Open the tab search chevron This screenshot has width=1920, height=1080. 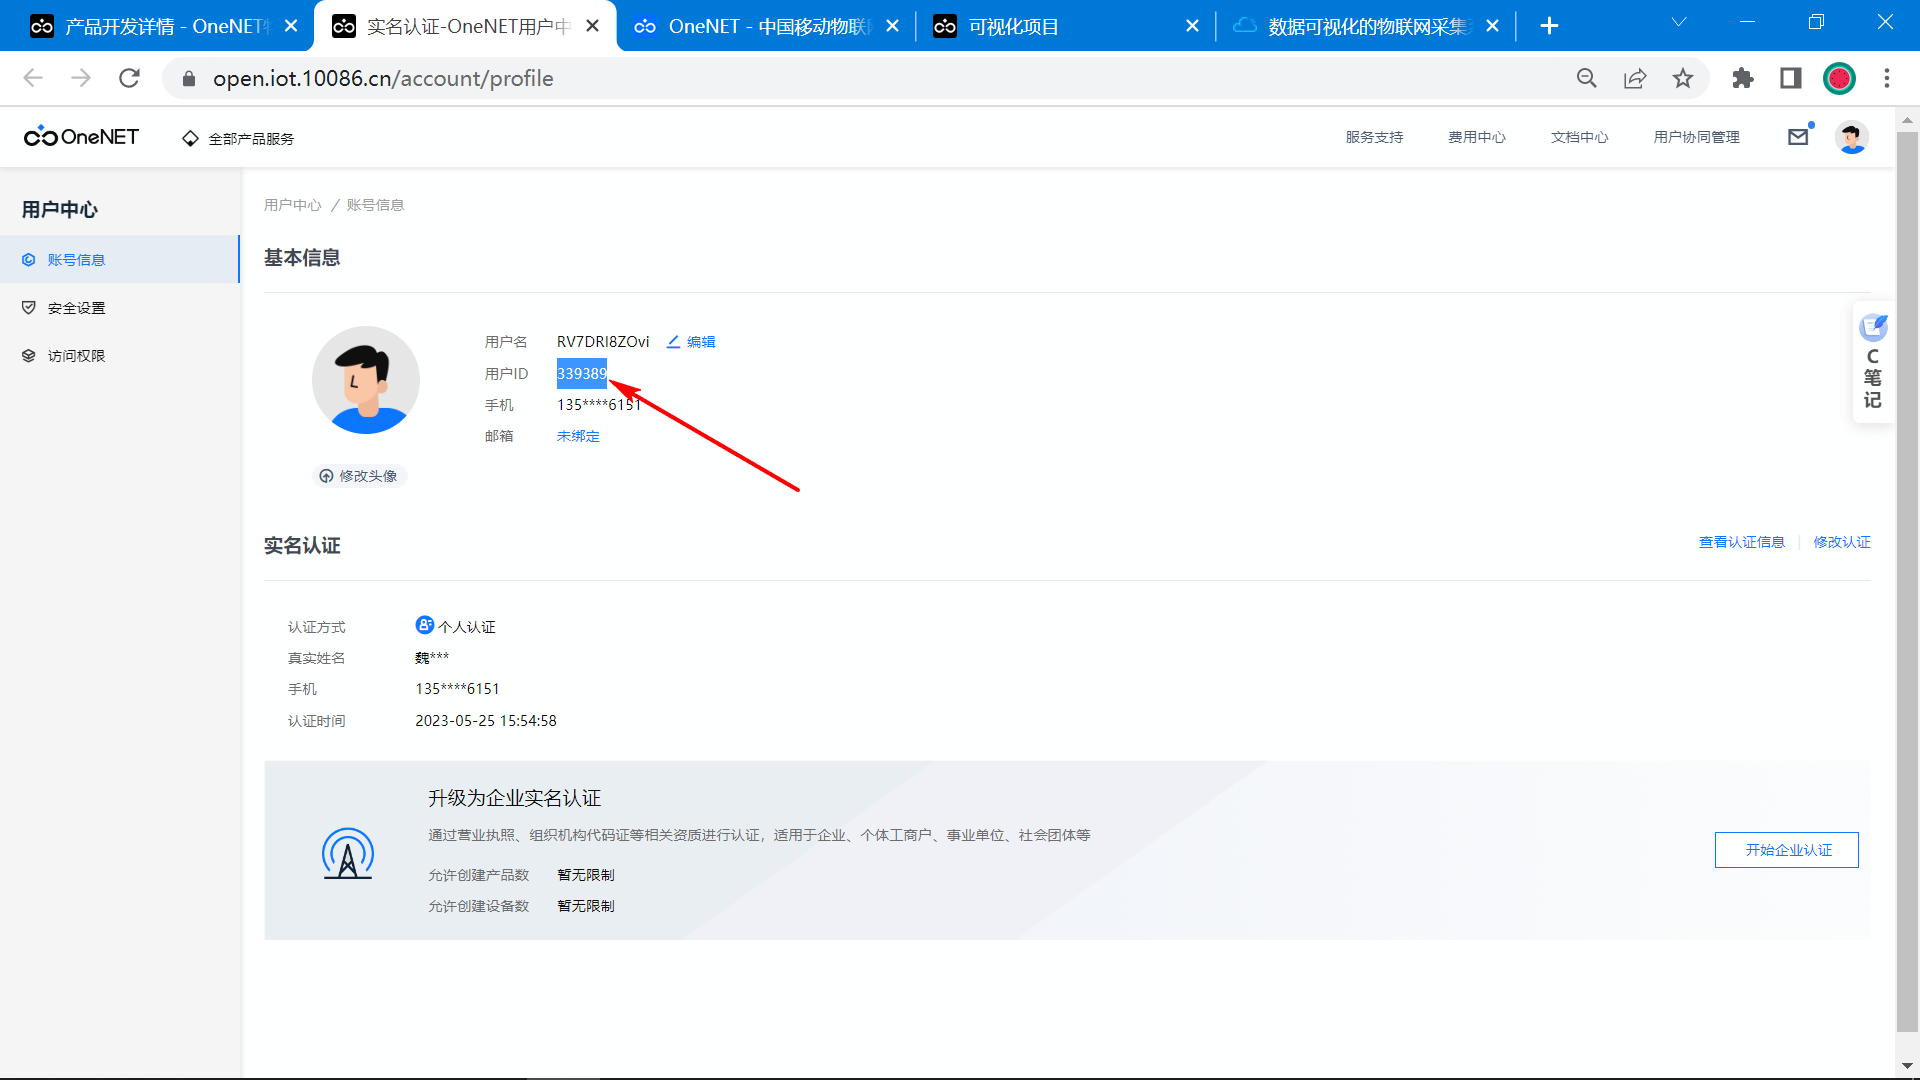pyautogui.click(x=1679, y=22)
